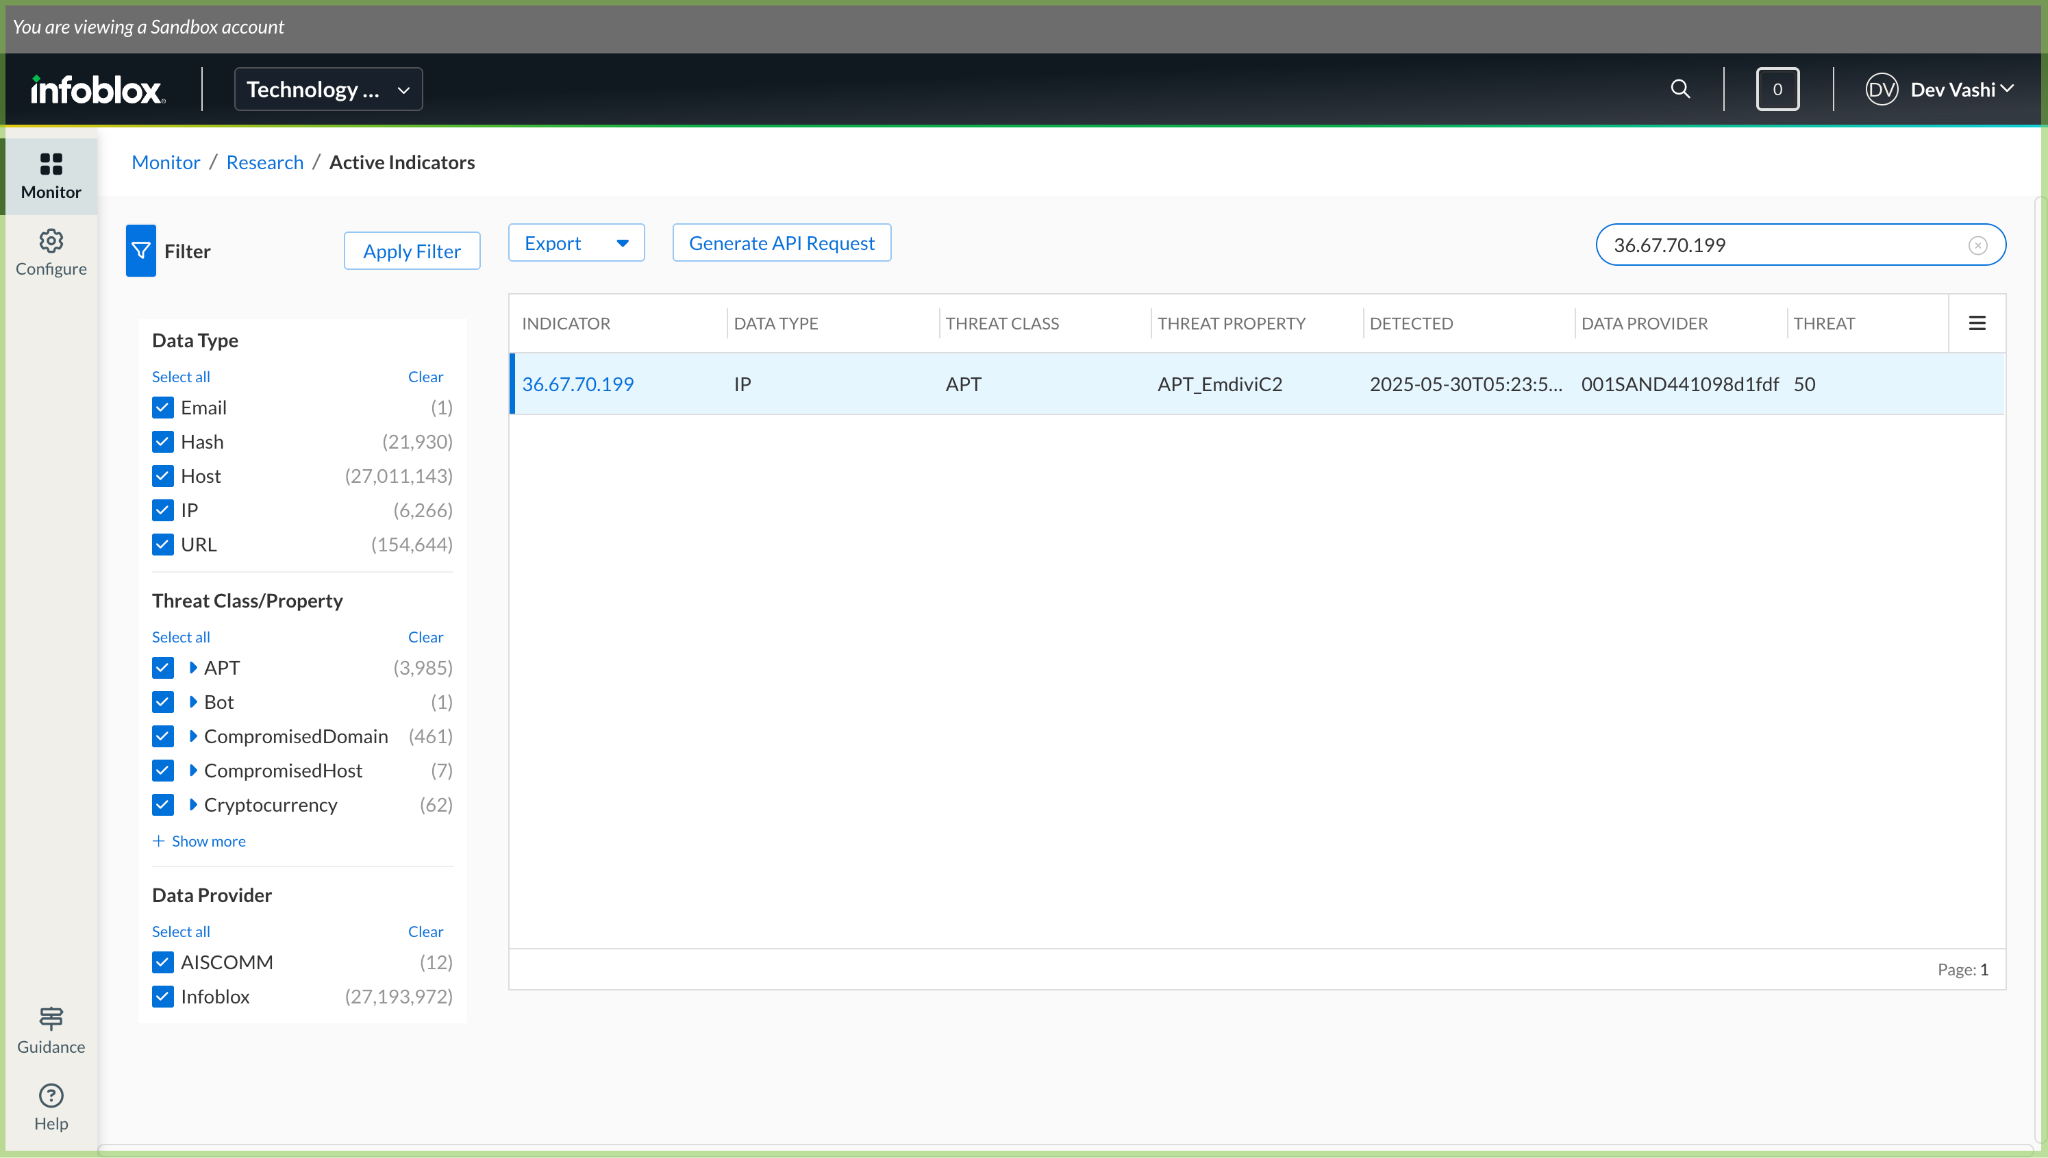2048x1158 pixels.
Task: Toggle the Filter funnel icon
Action: (x=141, y=251)
